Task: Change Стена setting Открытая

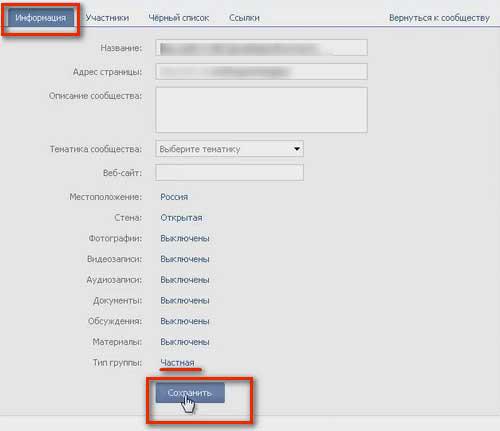Action: tap(181, 218)
